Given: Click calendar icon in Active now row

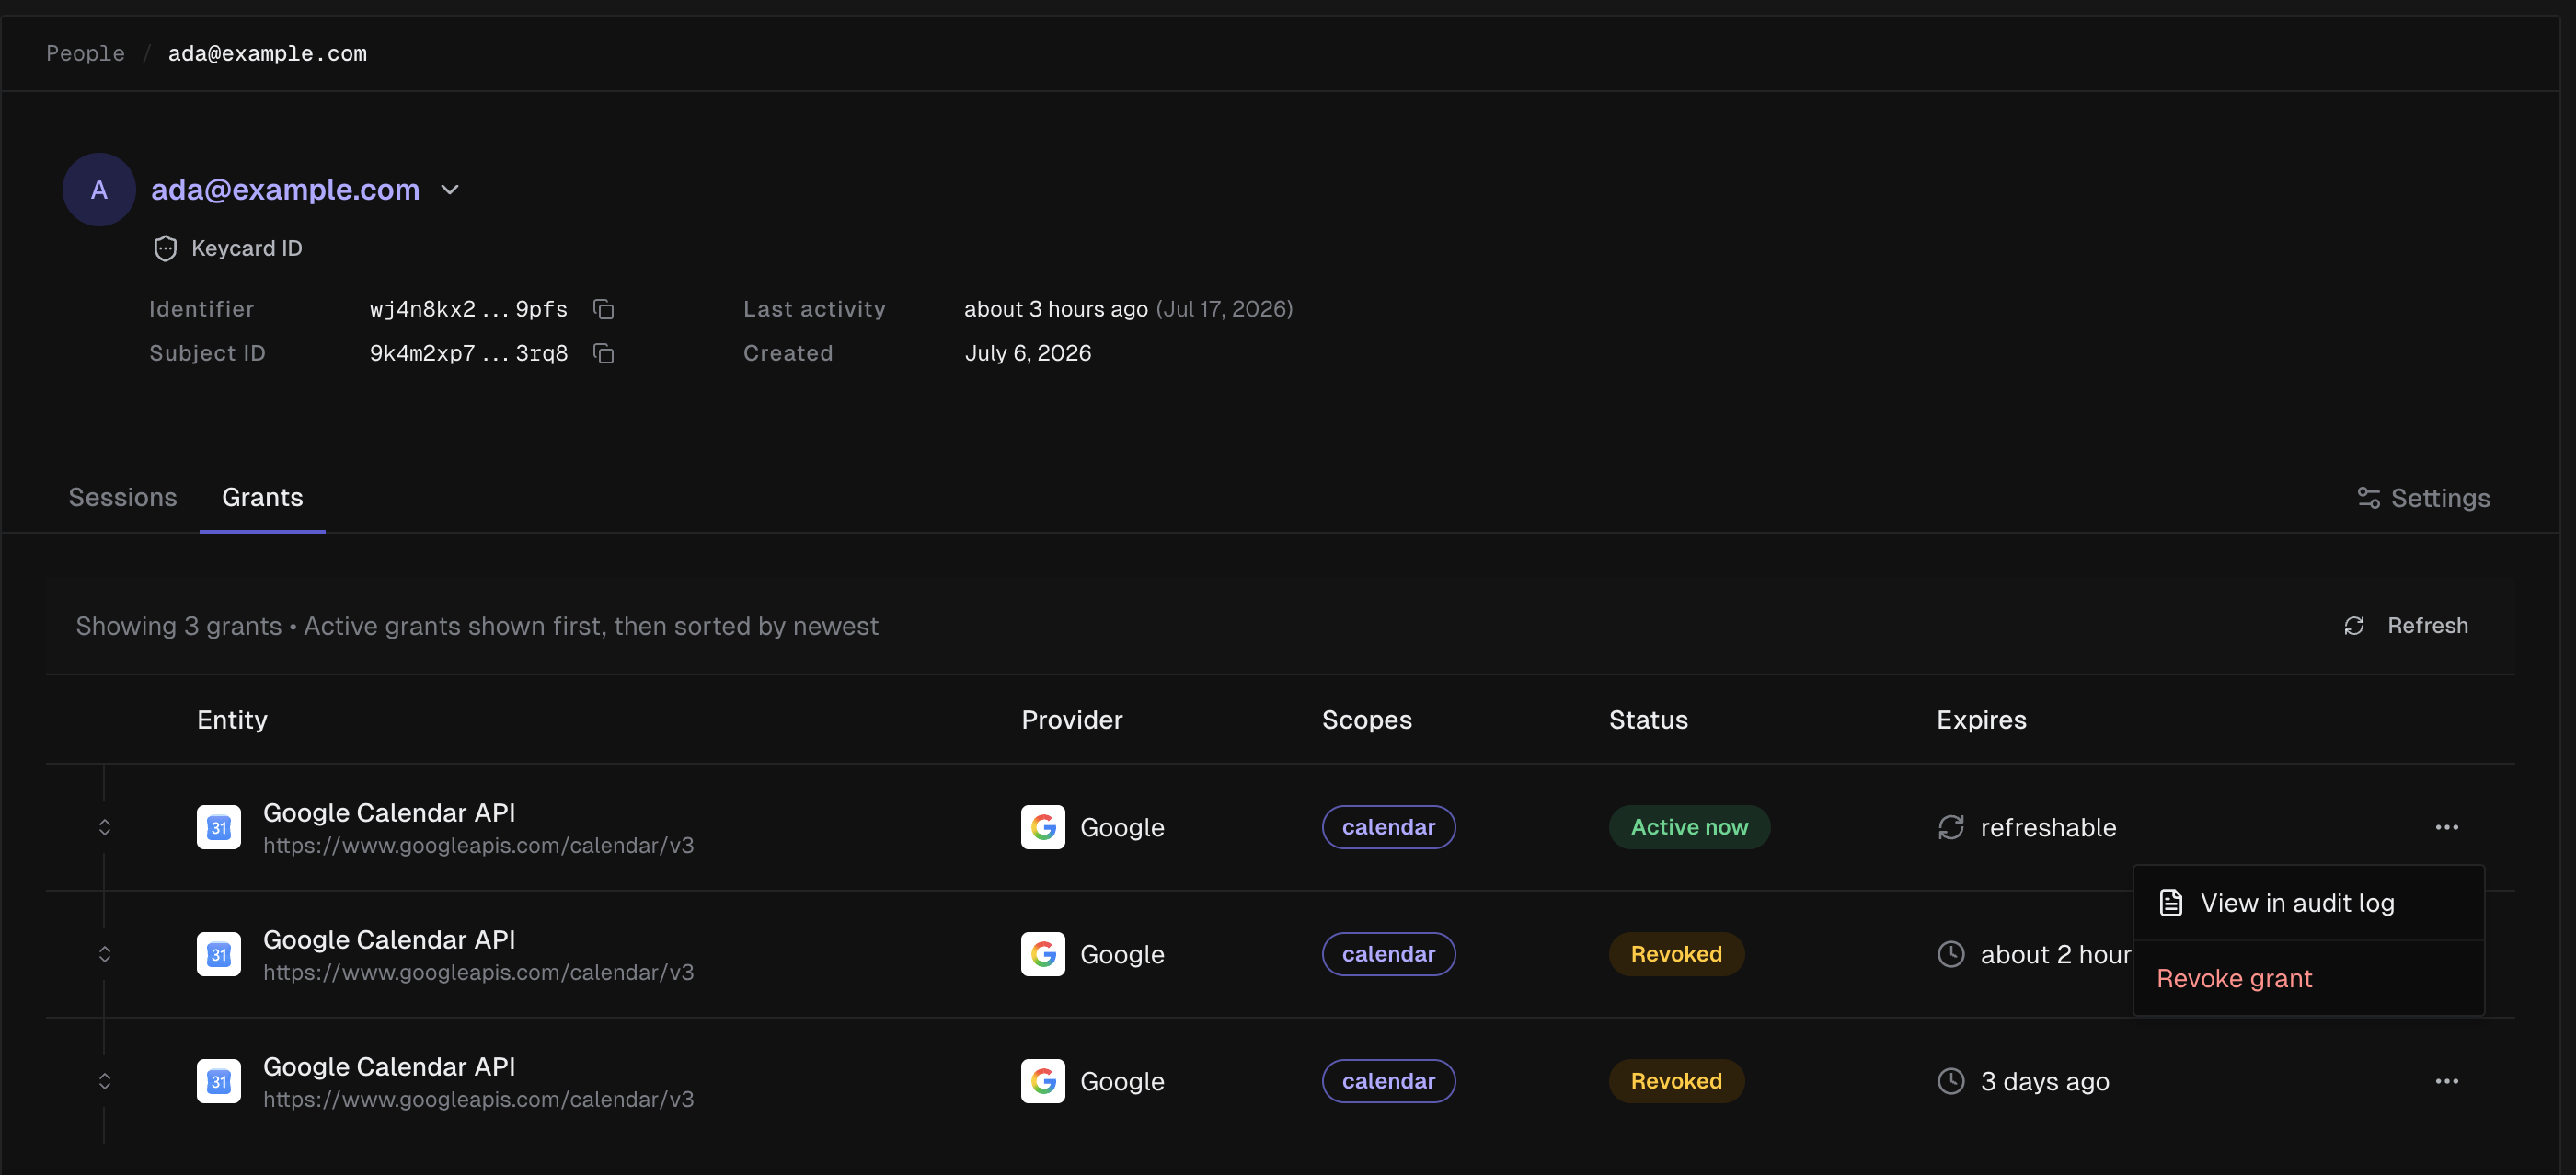Looking at the screenshot, I should click(218, 827).
